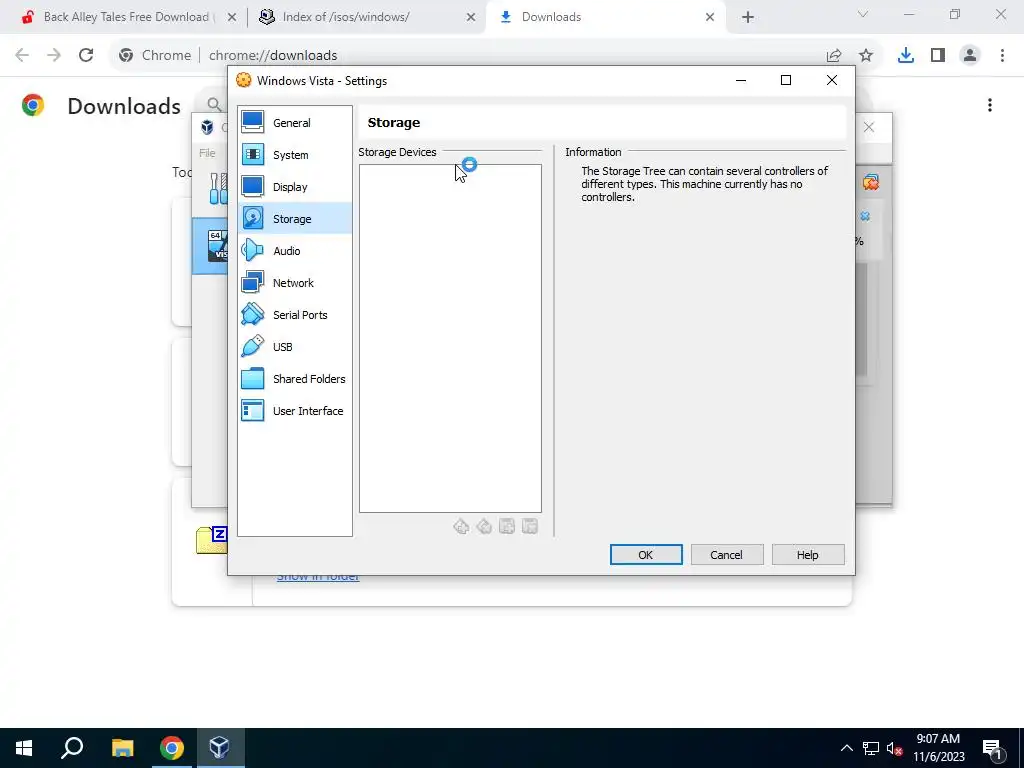The width and height of the screenshot is (1024, 768).
Task: Switch to VirtualBox taskbar icon
Action: pos(219,748)
